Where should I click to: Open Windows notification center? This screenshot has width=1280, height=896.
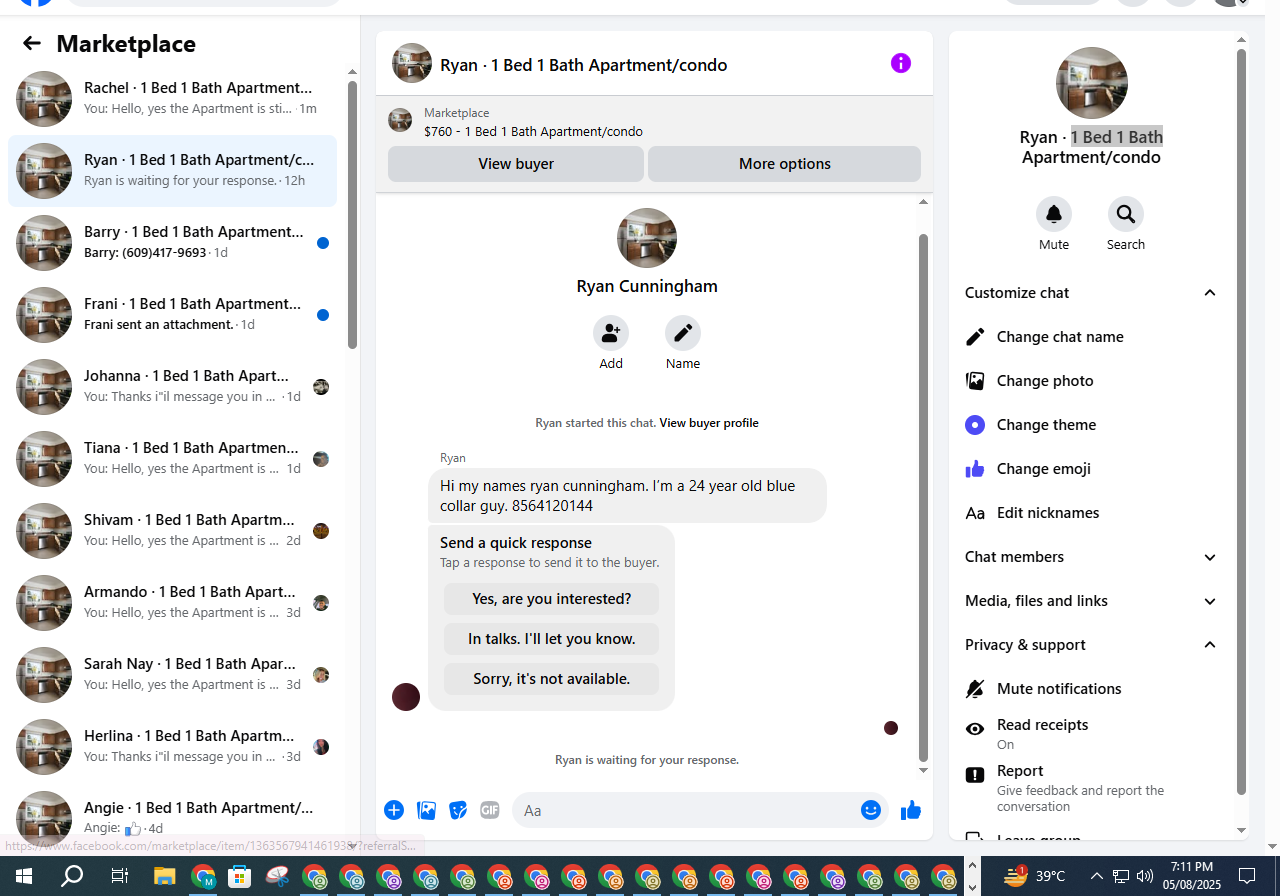(1246, 876)
